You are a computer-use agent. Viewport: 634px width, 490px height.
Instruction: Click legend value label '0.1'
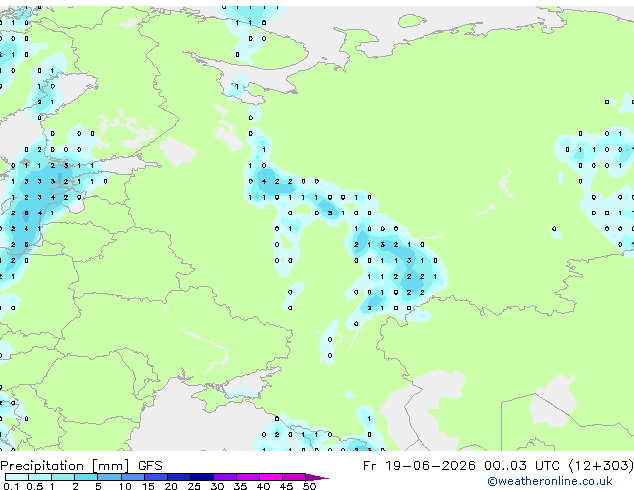(11, 486)
